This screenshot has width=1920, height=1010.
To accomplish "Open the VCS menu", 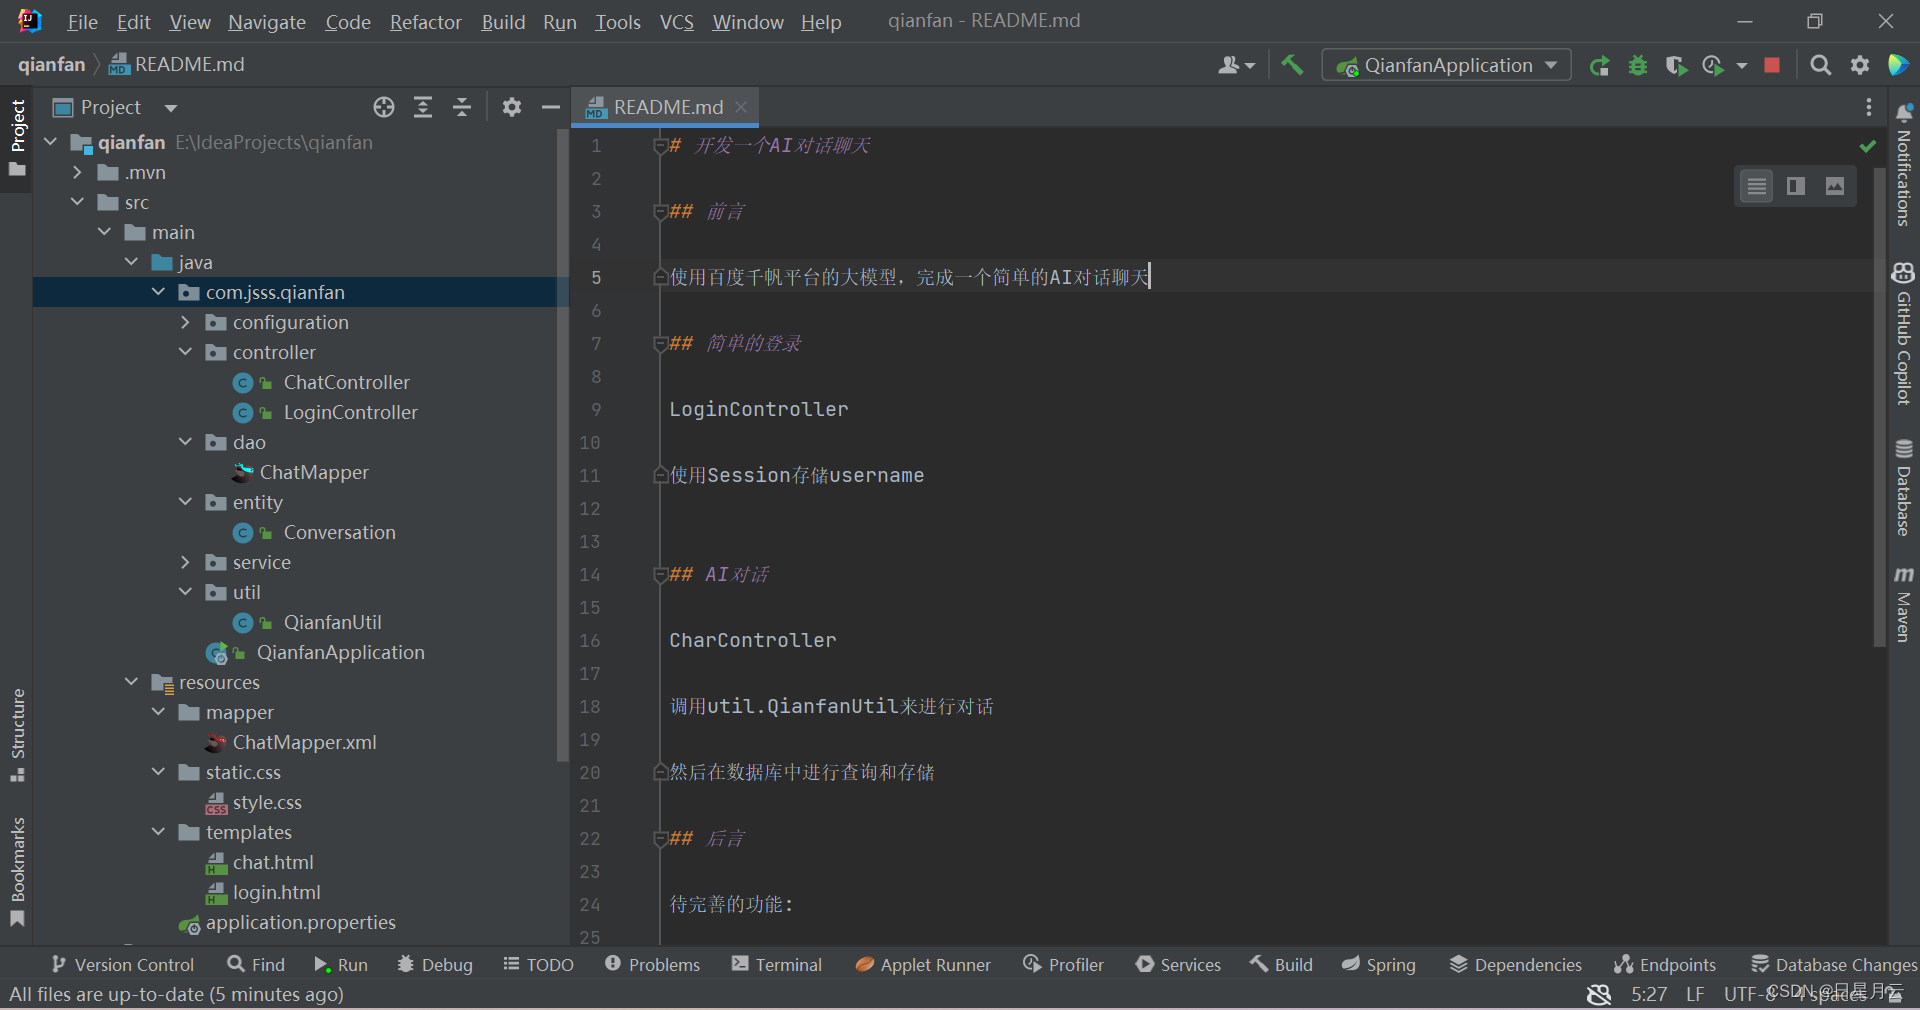I will (677, 22).
